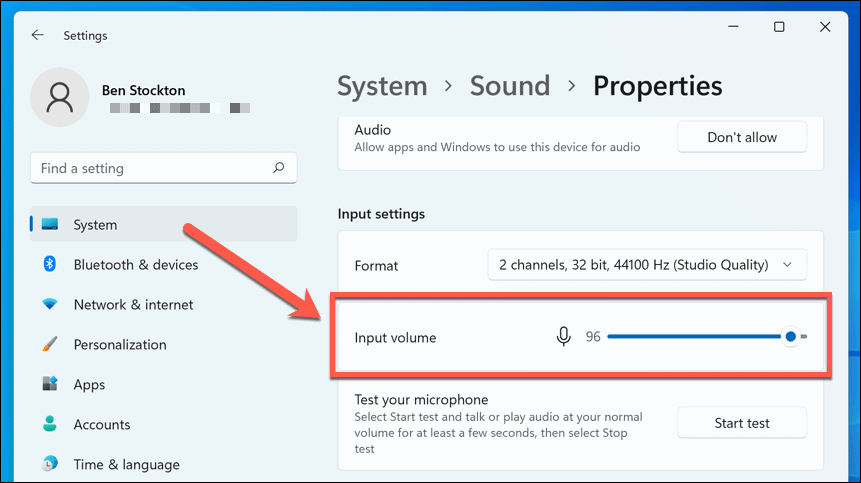Click the Network & internet wifi icon
861x483 pixels.
coord(49,304)
